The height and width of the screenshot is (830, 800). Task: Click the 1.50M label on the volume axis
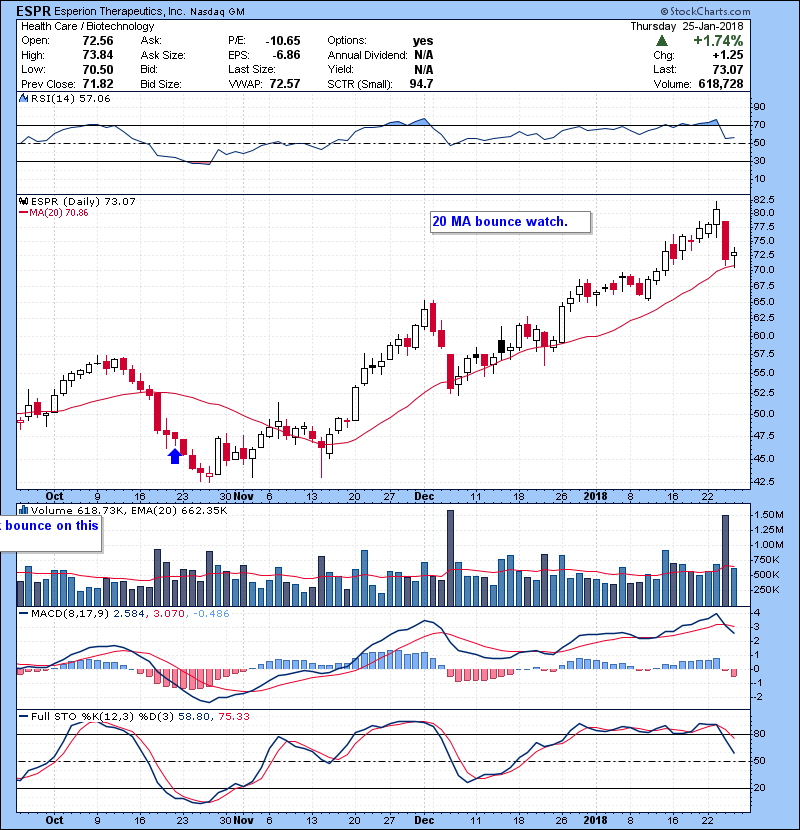(769, 515)
